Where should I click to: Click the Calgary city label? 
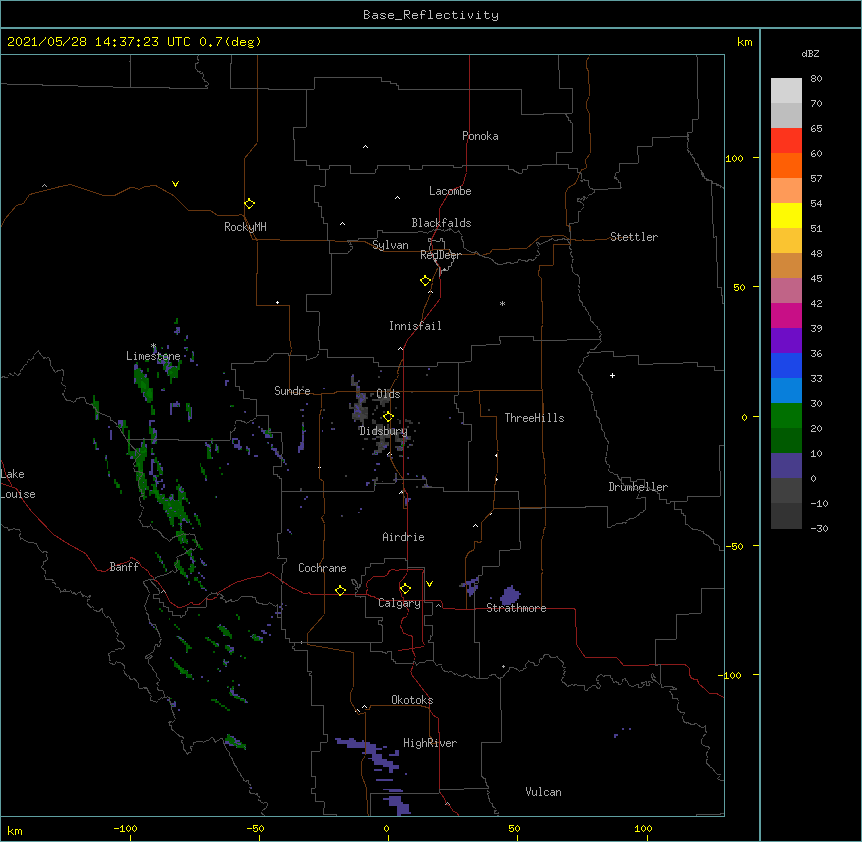pyautogui.click(x=399, y=603)
